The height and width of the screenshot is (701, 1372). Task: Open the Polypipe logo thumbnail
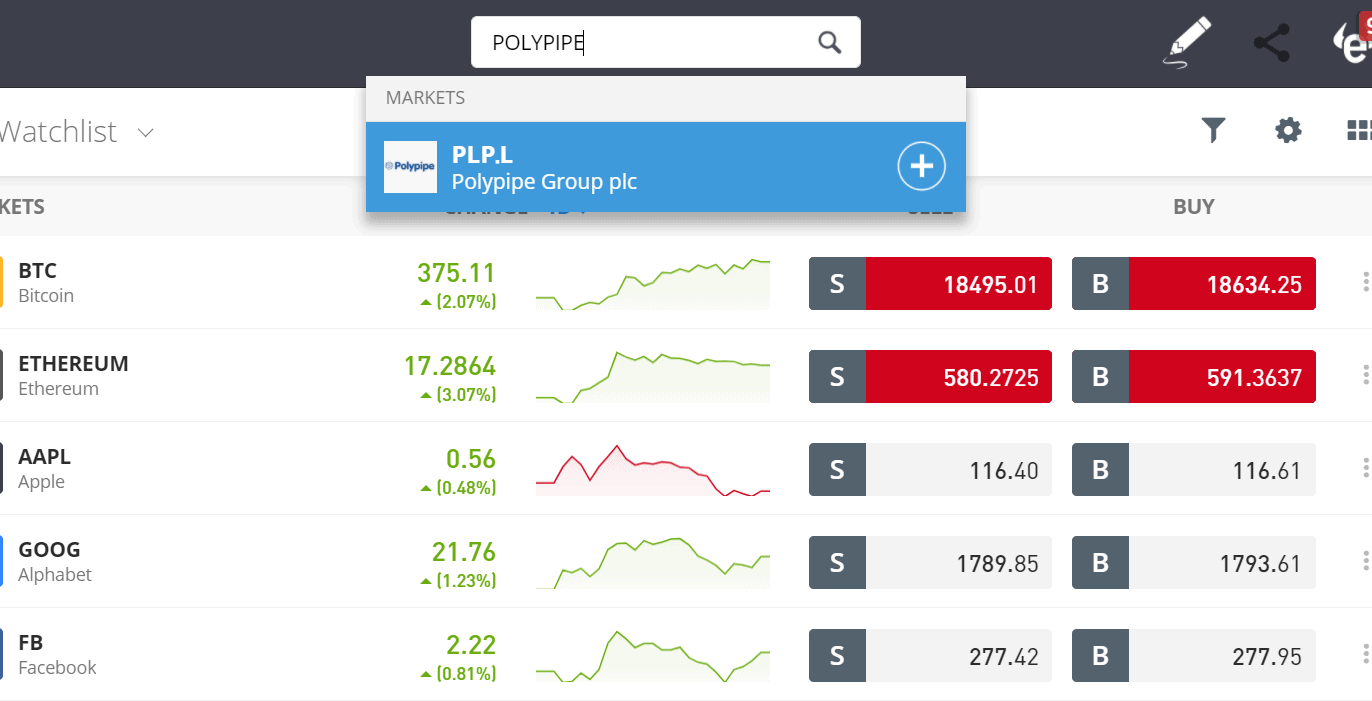410,167
